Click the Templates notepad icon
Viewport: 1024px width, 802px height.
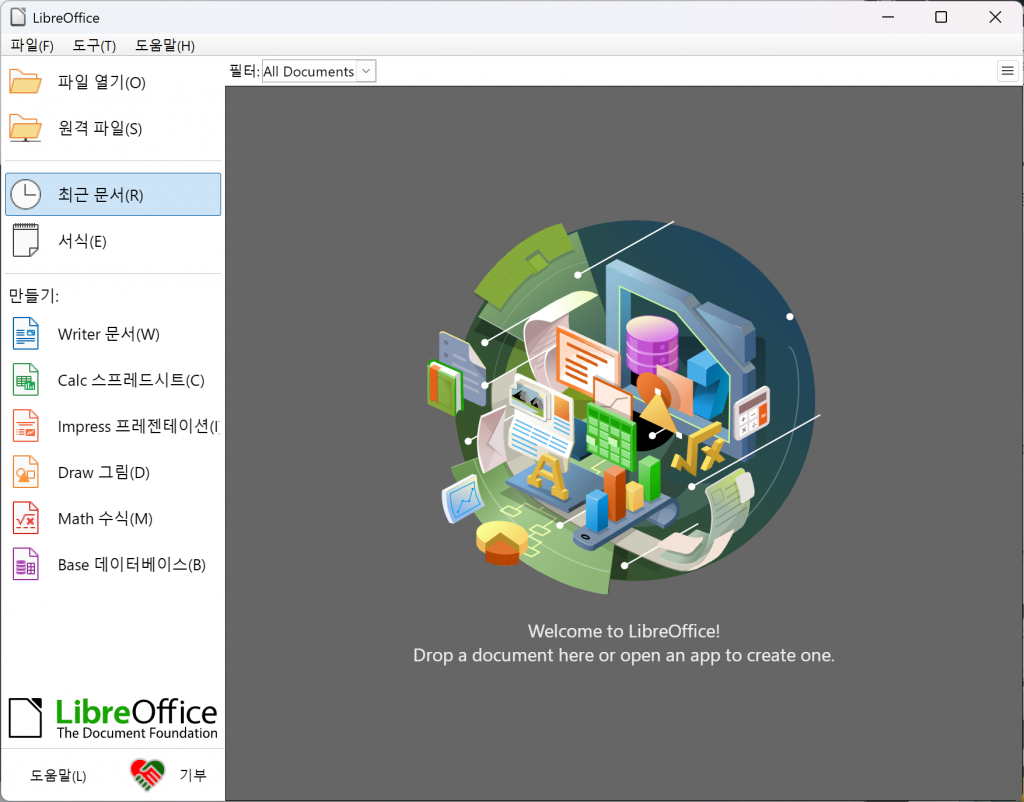[x=26, y=240]
